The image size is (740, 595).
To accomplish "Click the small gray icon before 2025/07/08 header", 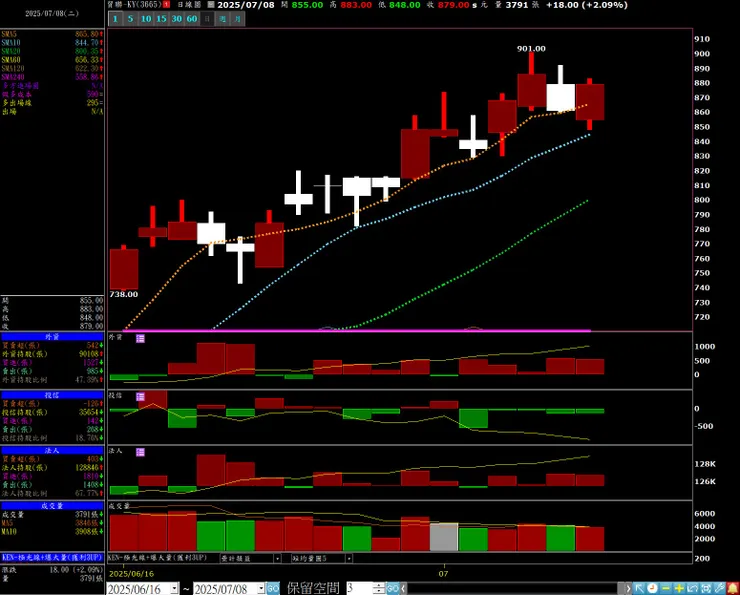I will [x=210, y=5].
